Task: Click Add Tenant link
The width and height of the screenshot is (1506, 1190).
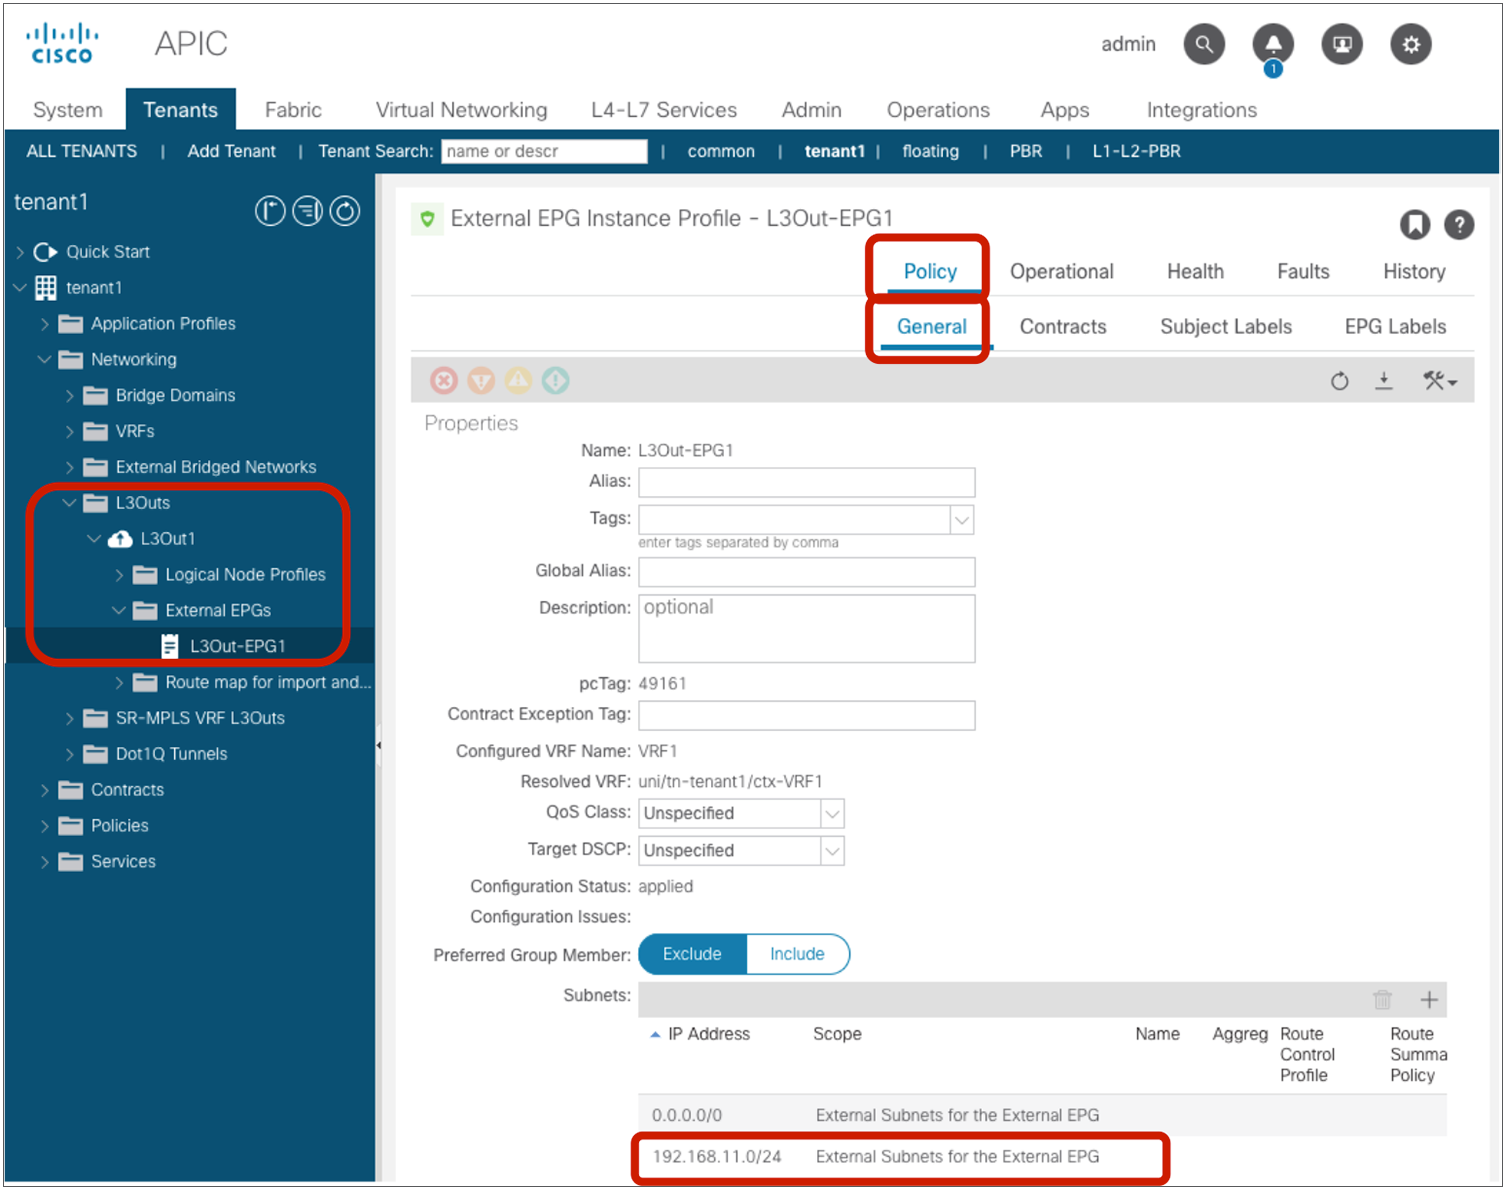Action: tap(231, 151)
